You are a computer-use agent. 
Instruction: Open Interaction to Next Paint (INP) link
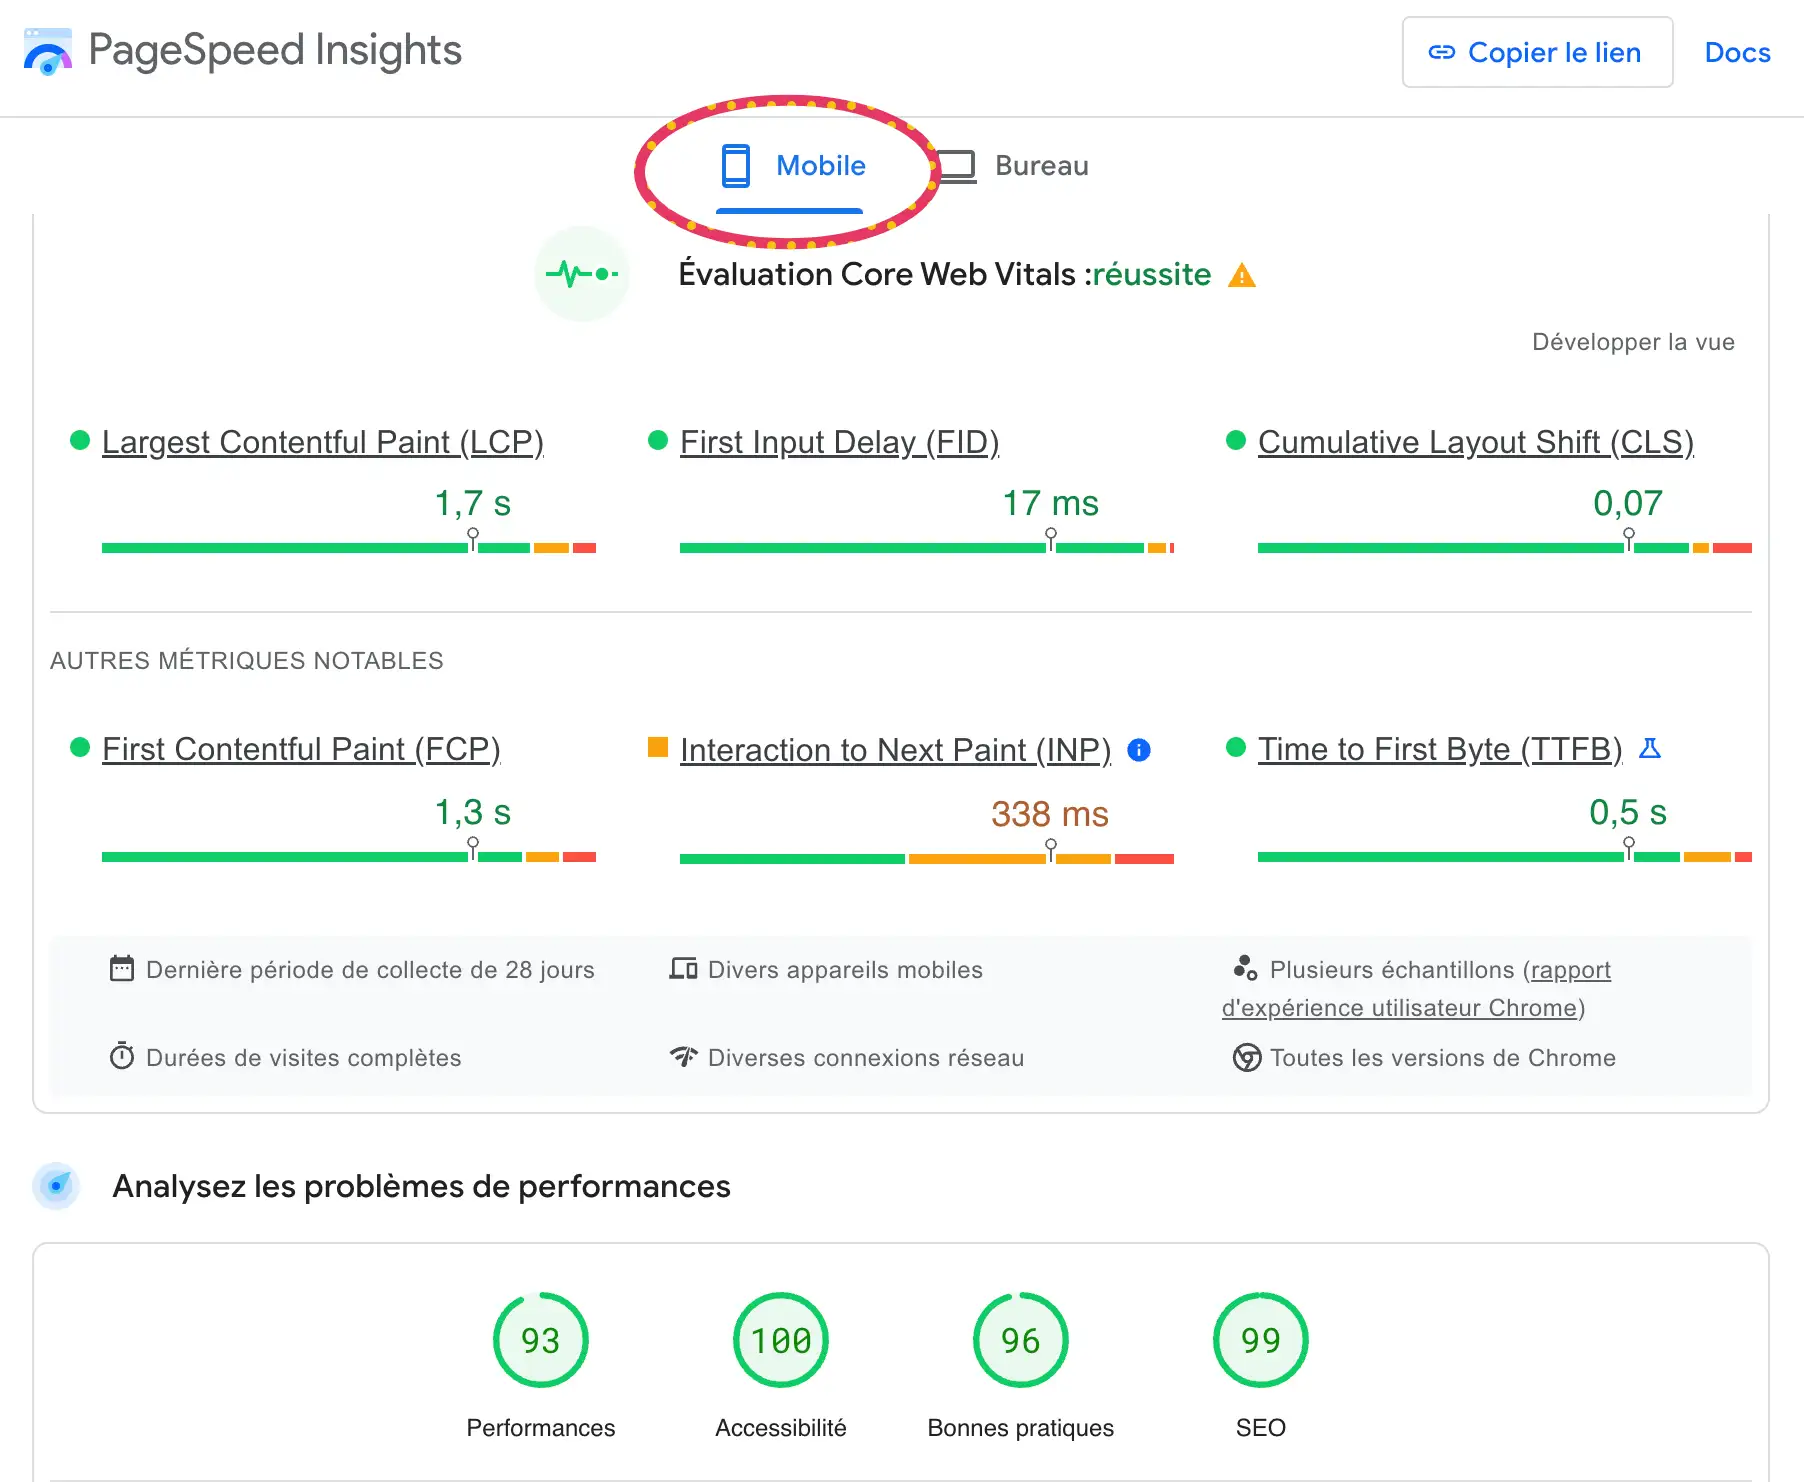pyautogui.click(x=896, y=750)
